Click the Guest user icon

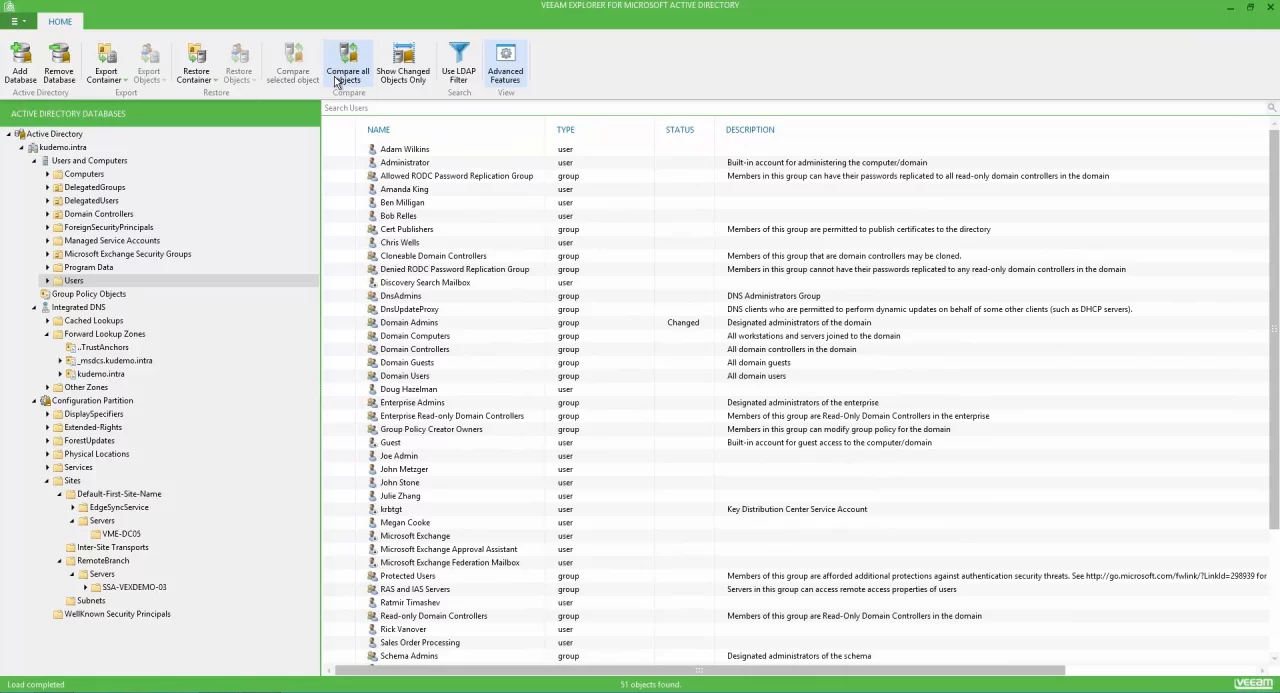[x=372, y=442]
